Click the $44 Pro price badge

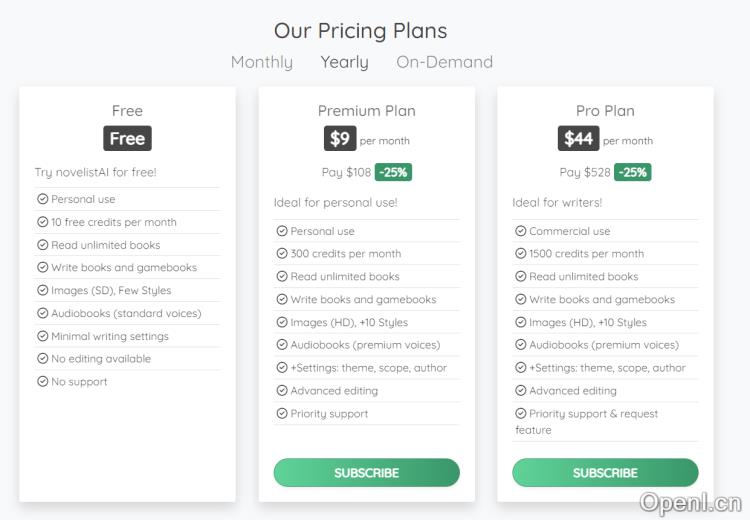point(578,139)
